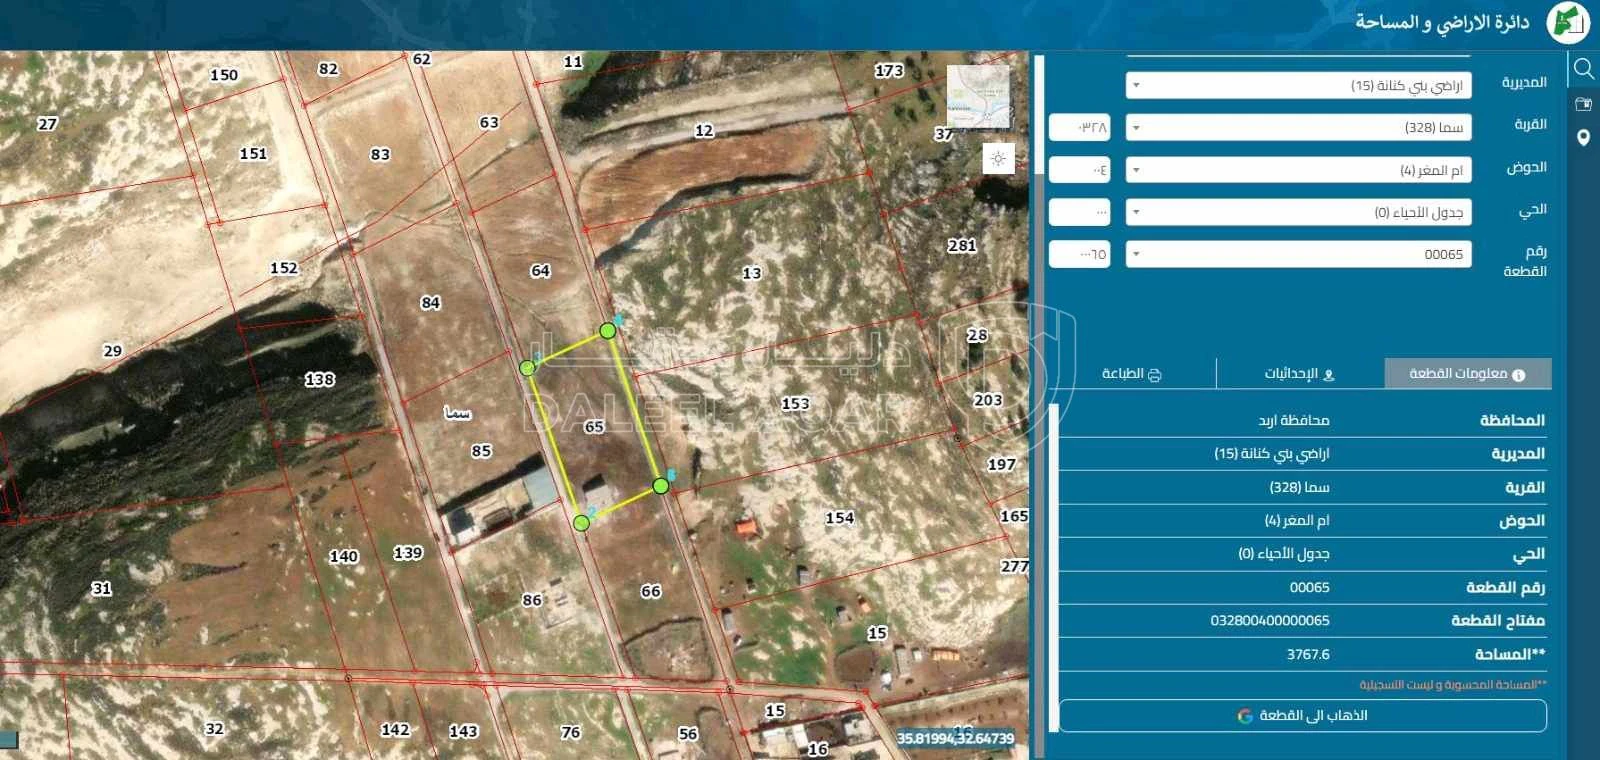This screenshot has height=760, width=1600.
Task: Click the map layers icon in sidebar
Action: pos(1584,103)
